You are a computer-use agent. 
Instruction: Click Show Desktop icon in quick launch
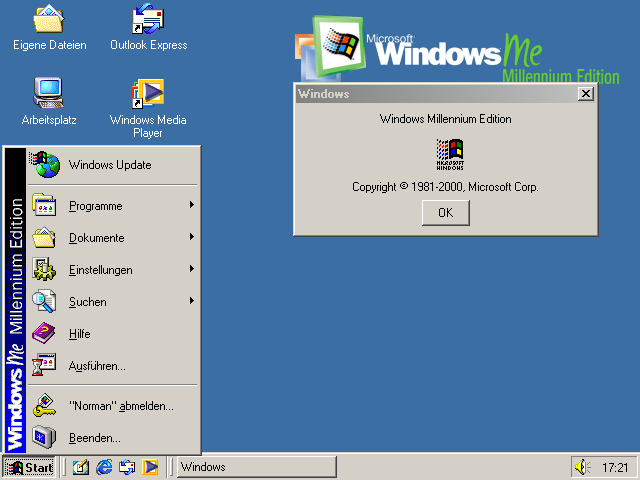coord(80,467)
